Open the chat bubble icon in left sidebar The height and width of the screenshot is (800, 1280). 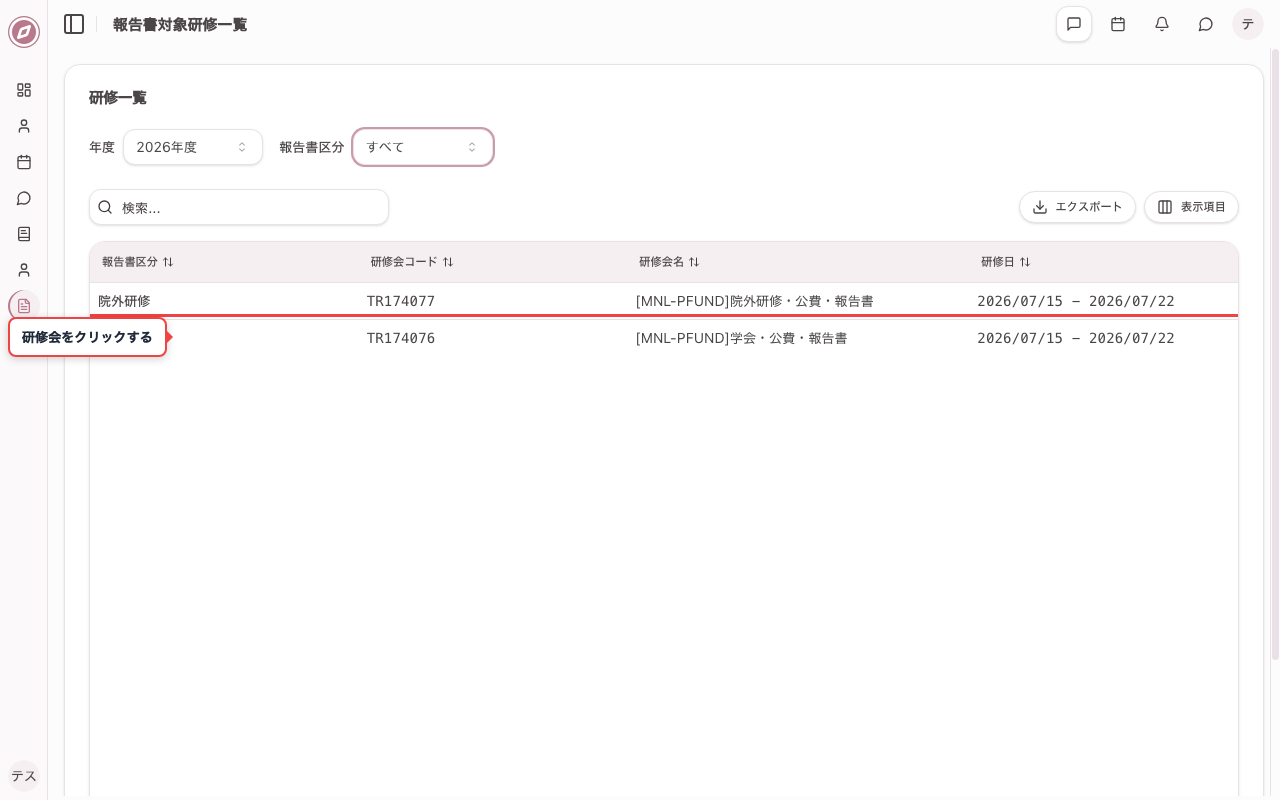coord(24,198)
